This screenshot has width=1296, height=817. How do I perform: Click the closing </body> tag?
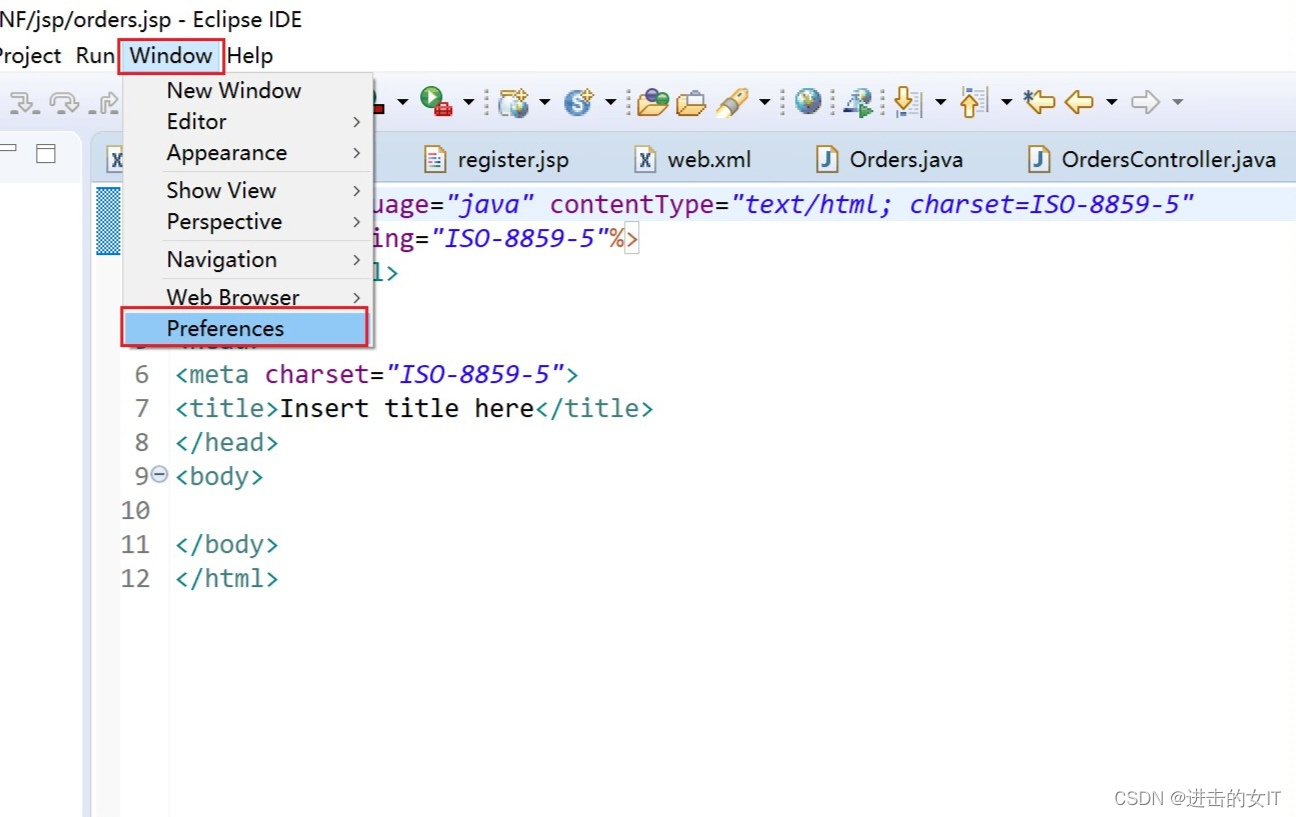(x=227, y=544)
